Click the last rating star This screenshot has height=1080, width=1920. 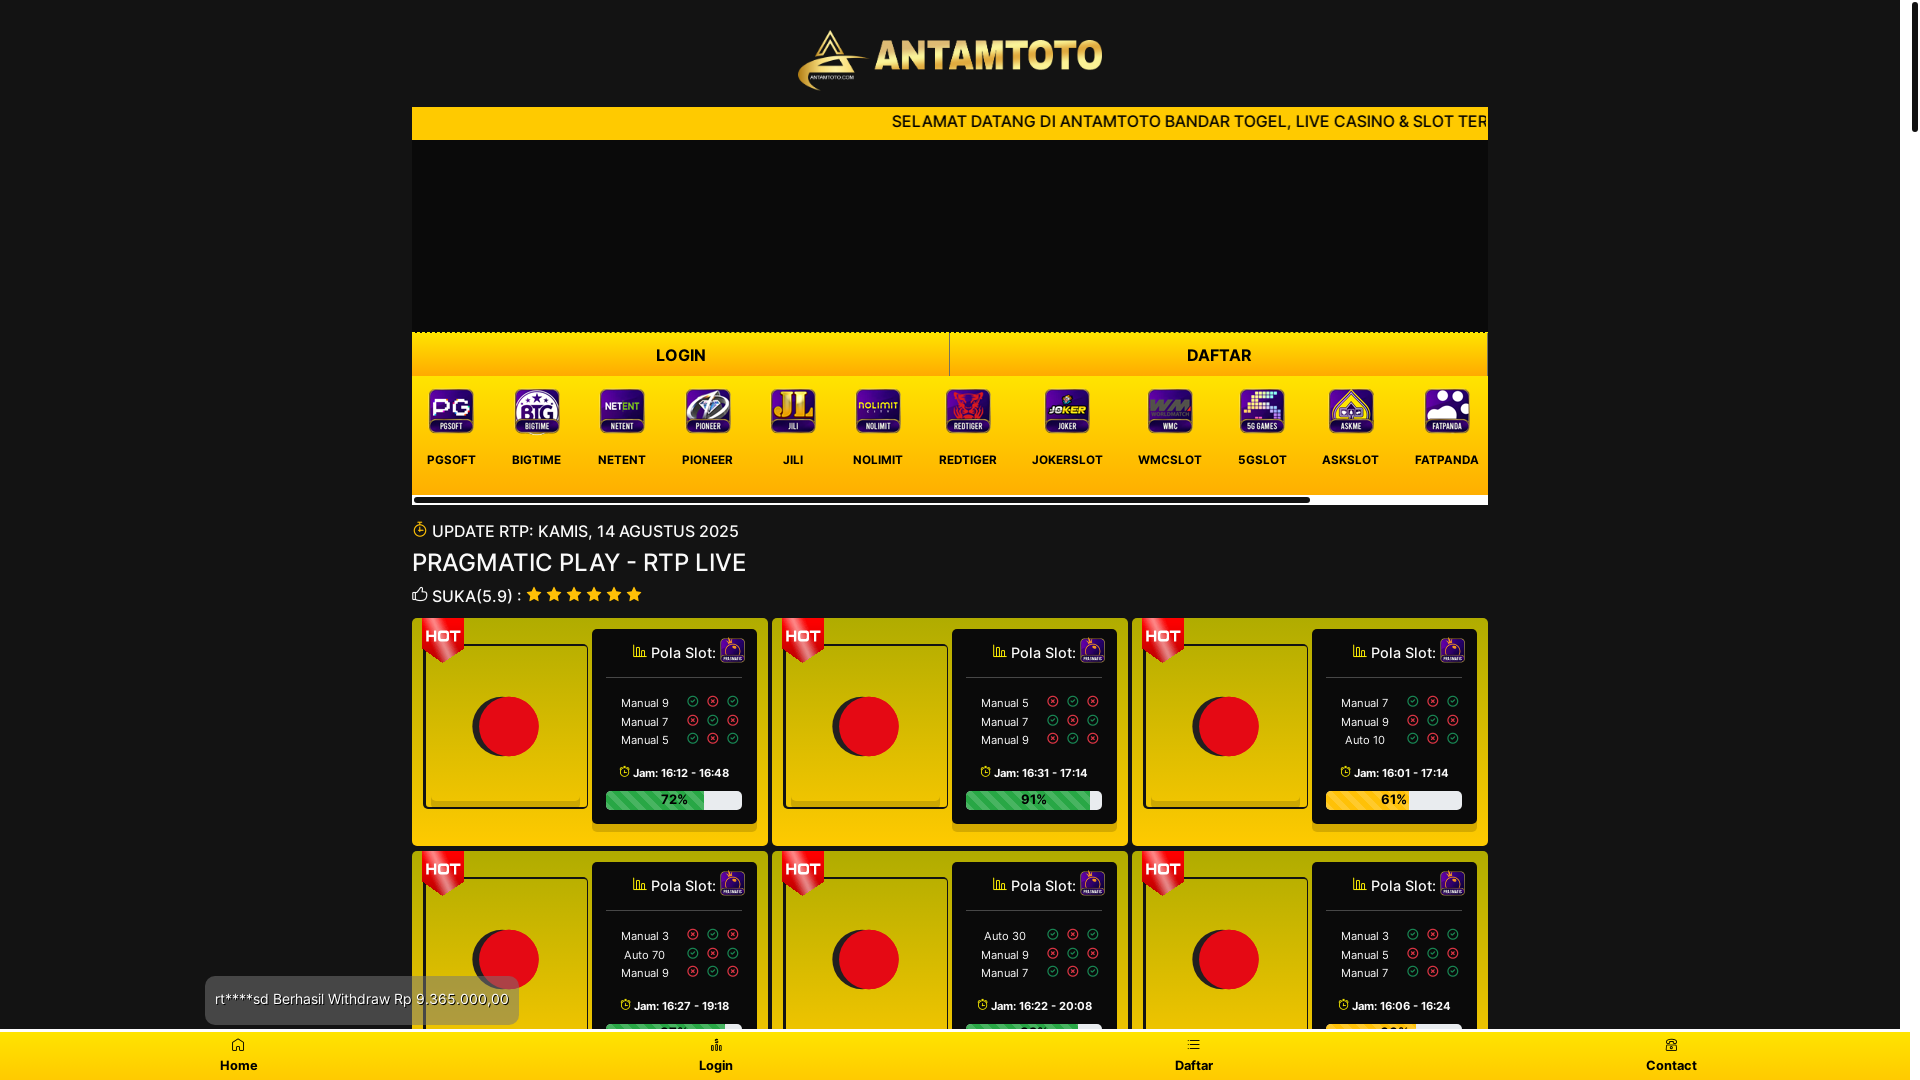pos(634,594)
